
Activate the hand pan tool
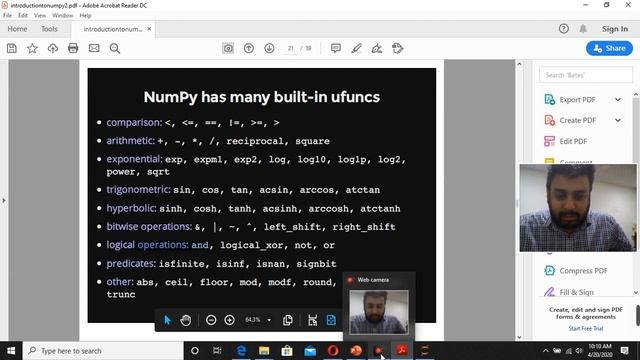(x=186, y=320)
